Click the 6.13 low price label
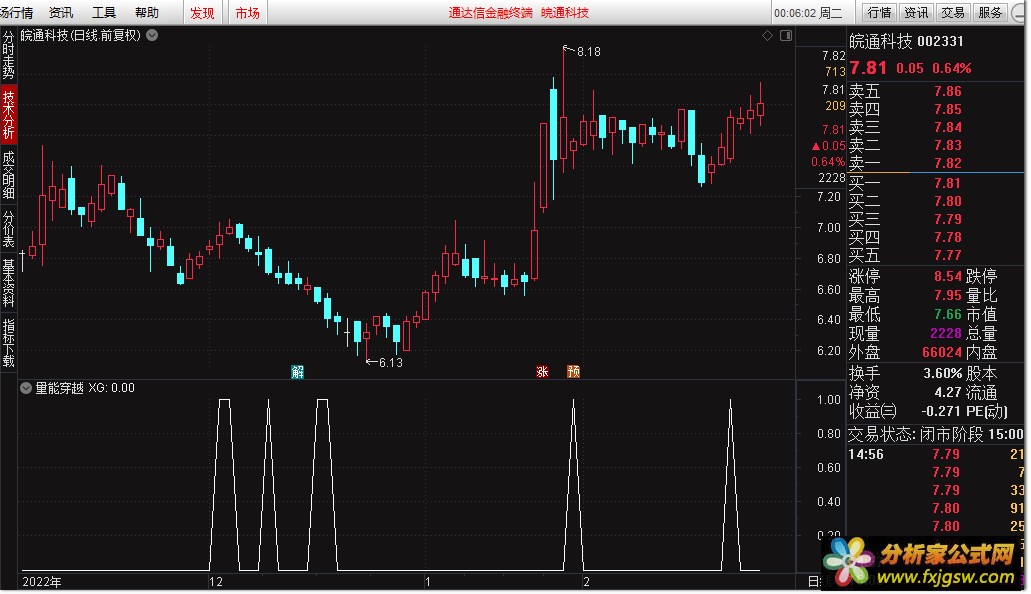 point(391,362)
